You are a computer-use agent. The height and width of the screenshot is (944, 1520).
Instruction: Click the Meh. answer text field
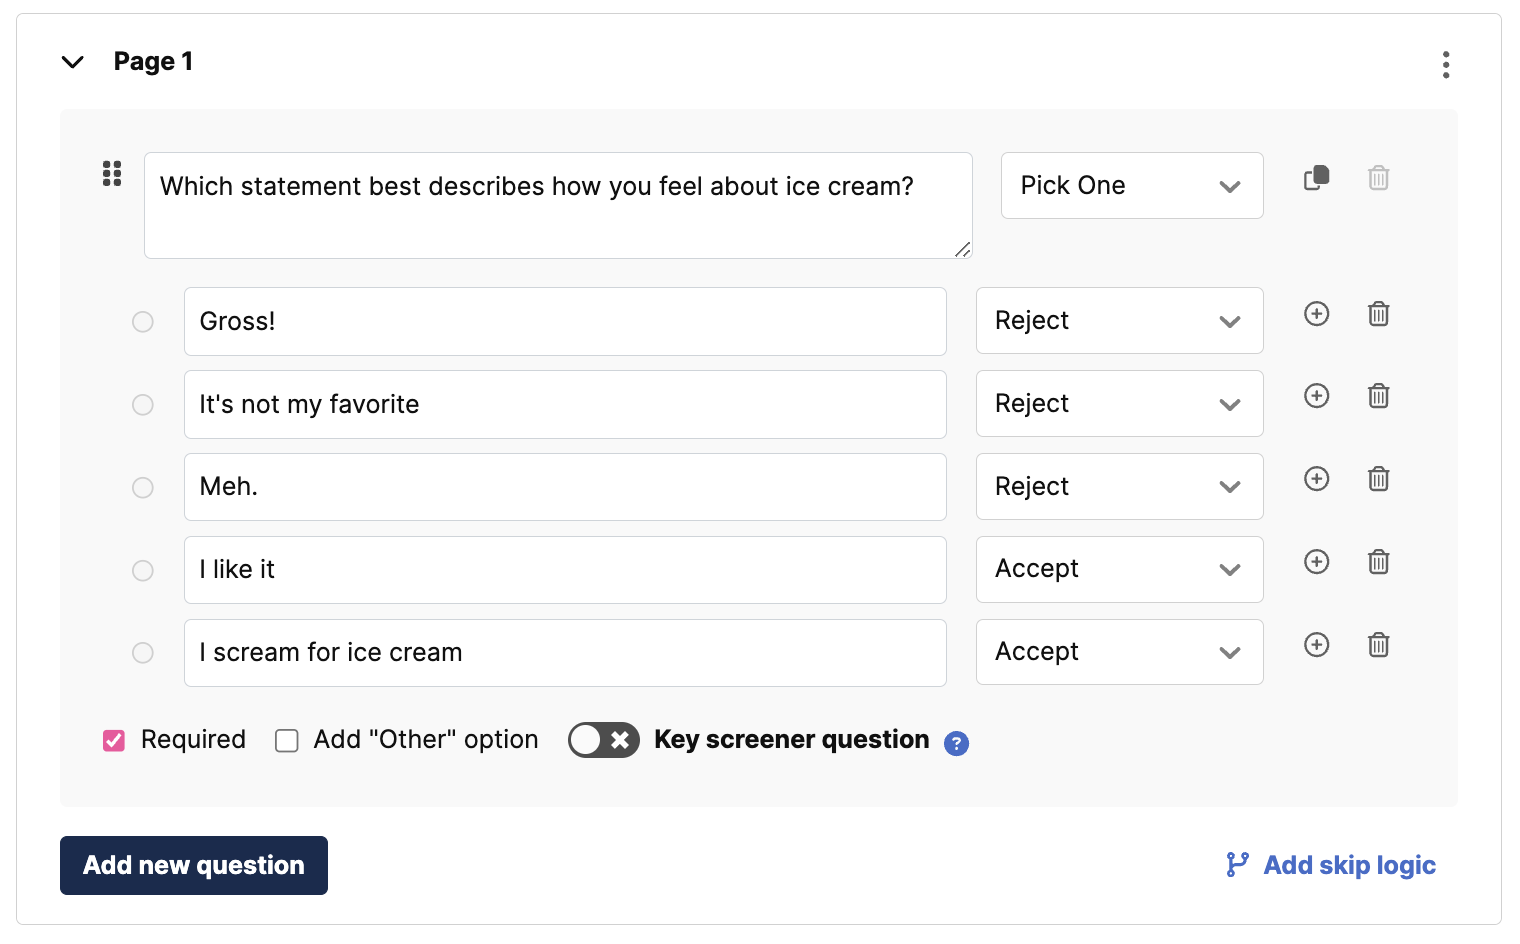click(565, 487)
